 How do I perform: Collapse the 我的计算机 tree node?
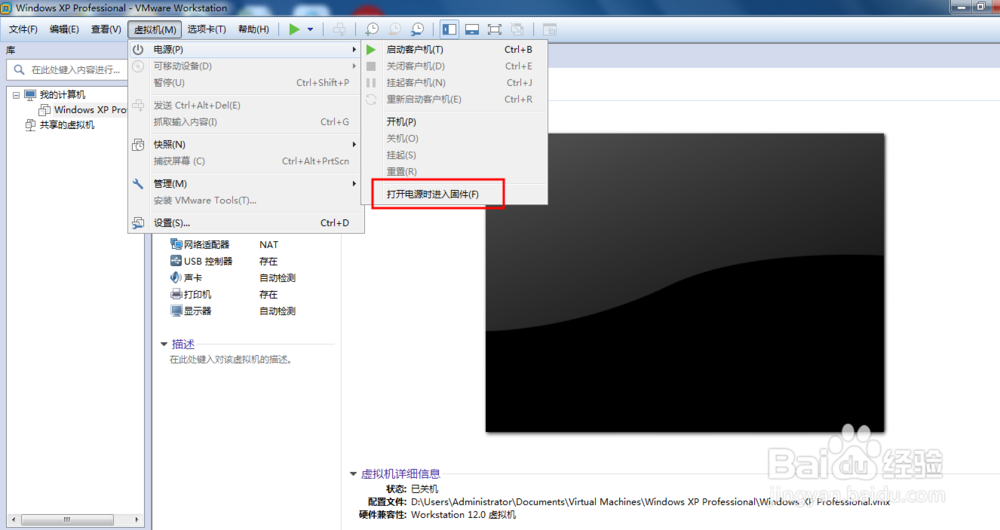tap(16, 95)
